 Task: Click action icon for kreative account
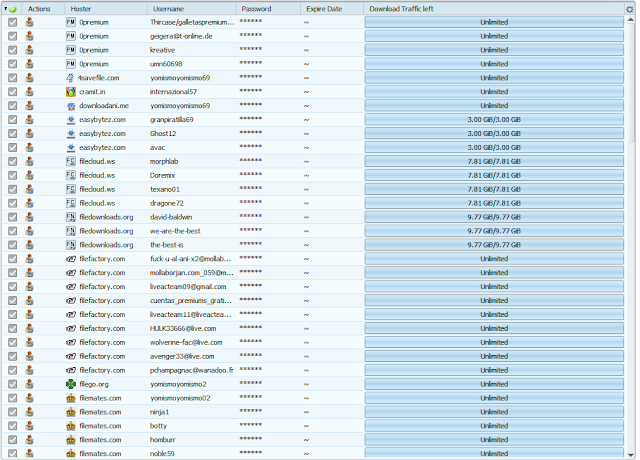pyautogui.click(x=29, y=50)
